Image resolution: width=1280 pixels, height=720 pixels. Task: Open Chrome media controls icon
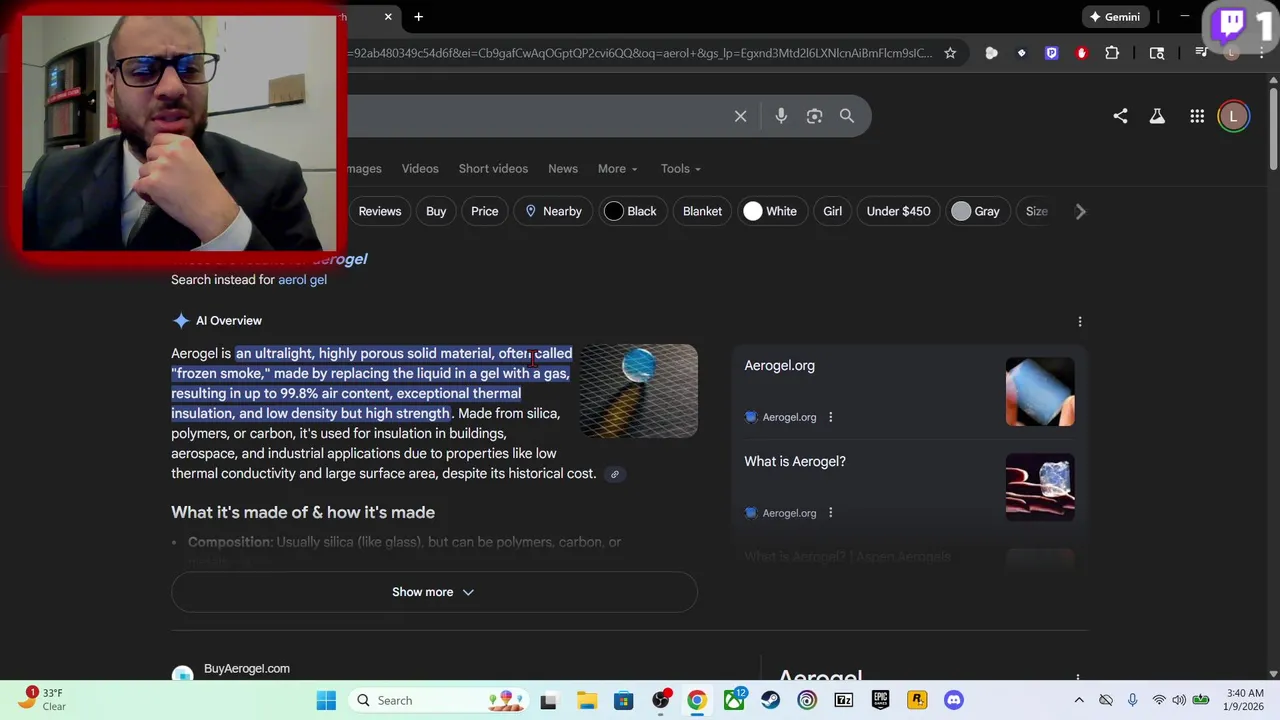click(1202, 53)
